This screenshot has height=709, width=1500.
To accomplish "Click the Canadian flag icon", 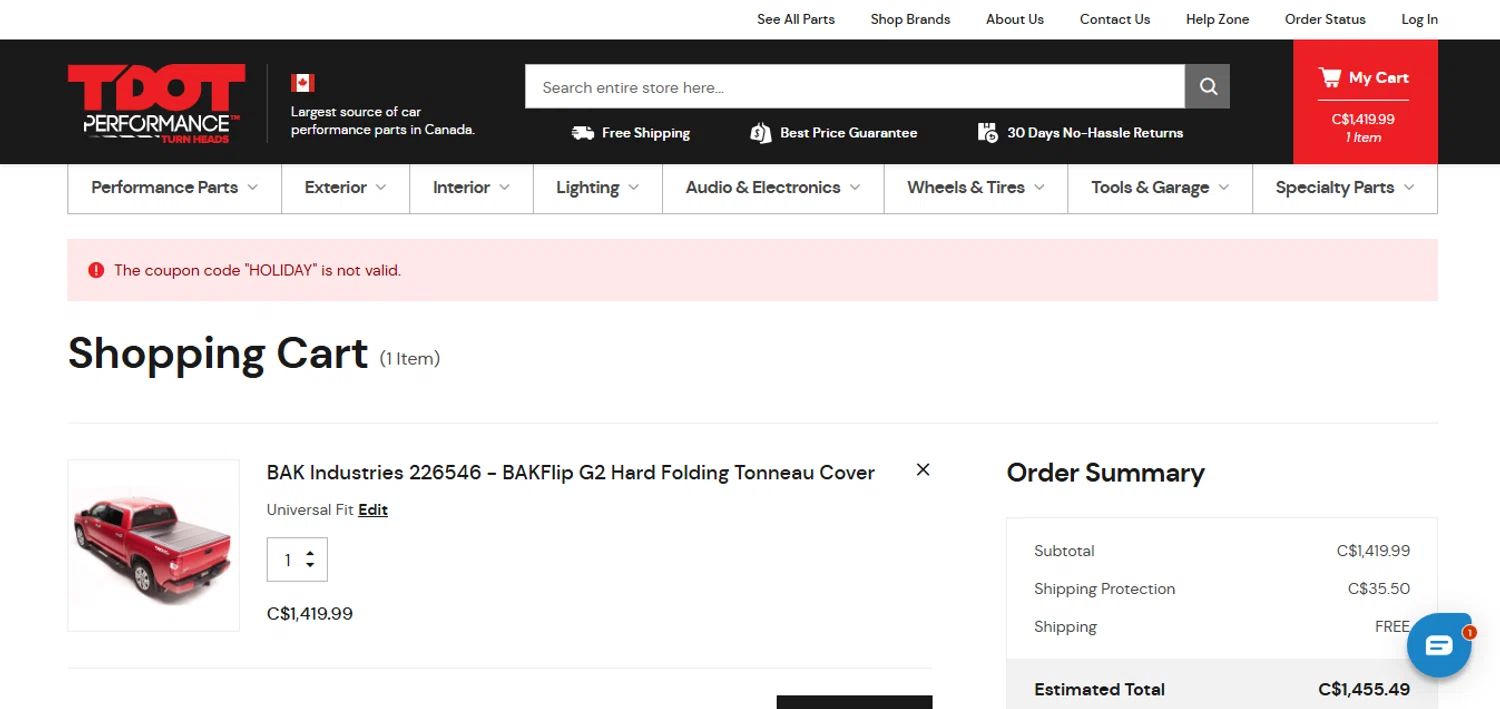I will click(x=303, y=82).
